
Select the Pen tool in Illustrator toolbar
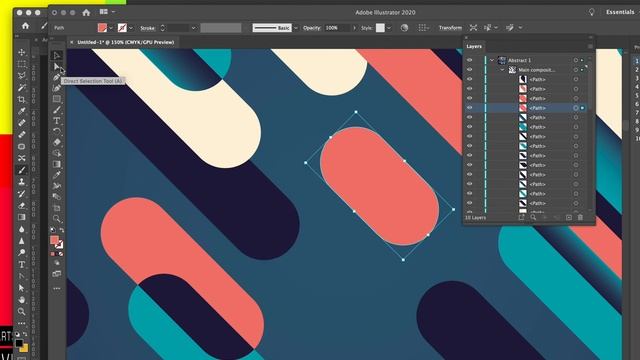[57, 77]
